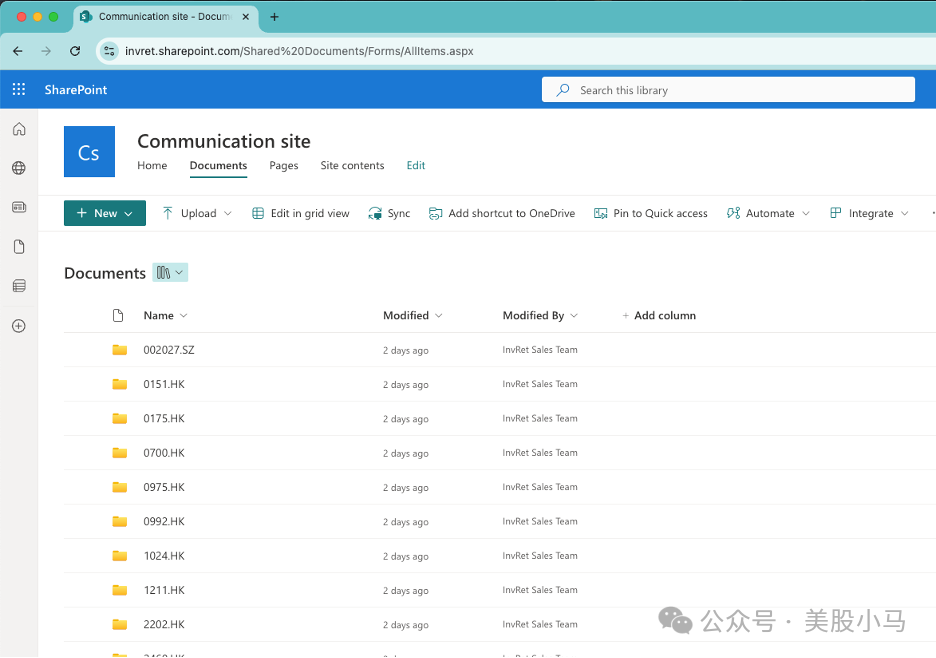This screenshot has width=936, height=658.
Task: Open folder named 0700.HK
Action: pos(164,453)
